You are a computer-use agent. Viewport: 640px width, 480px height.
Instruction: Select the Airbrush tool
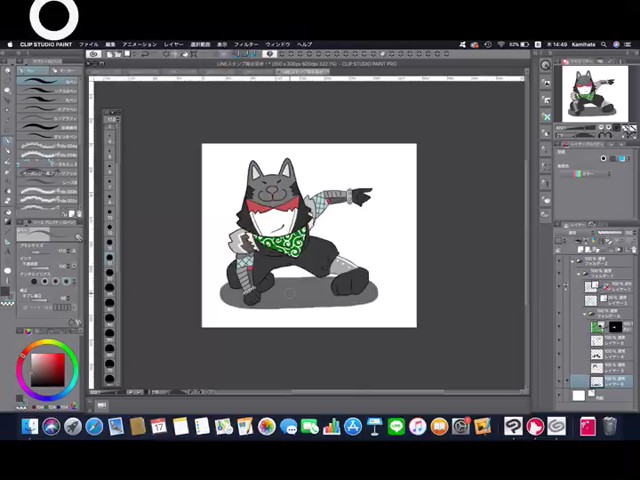point(7,171)
